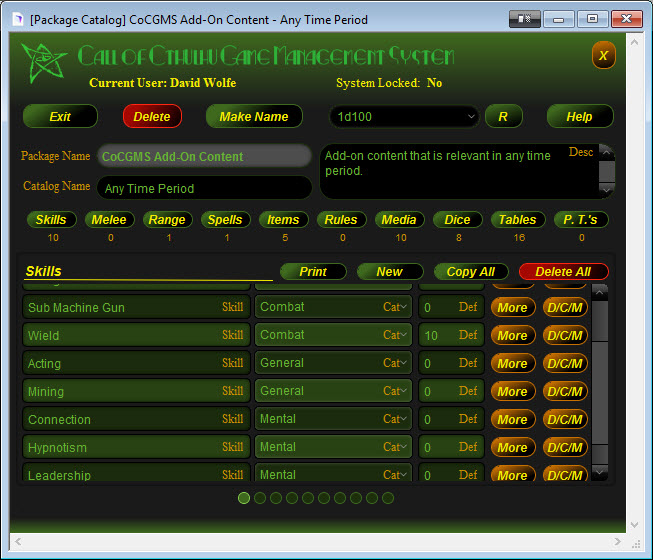This screenshot has width=653, height=560.
Task: Click D/C/M for Mining skill
Action: pos(565,391)
